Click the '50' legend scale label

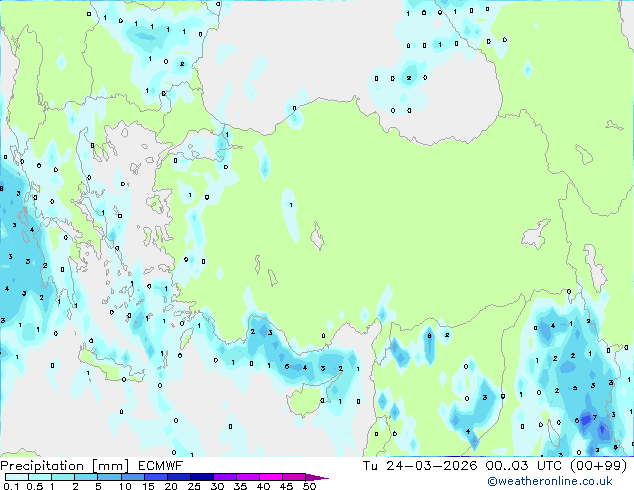click(309, 486)
